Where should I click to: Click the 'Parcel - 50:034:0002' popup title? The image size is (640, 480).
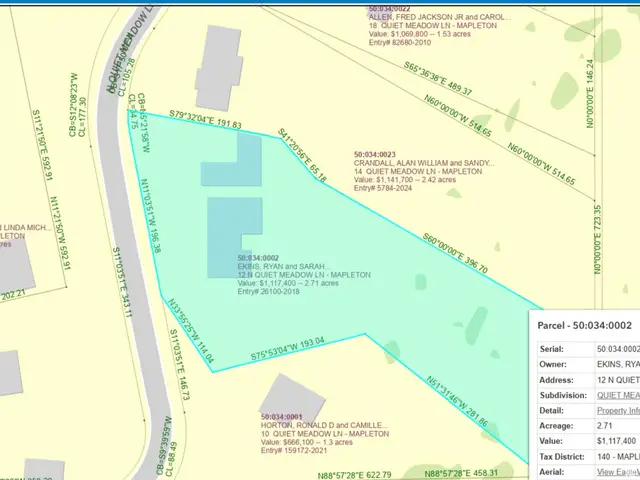click(x=584, y=325)
